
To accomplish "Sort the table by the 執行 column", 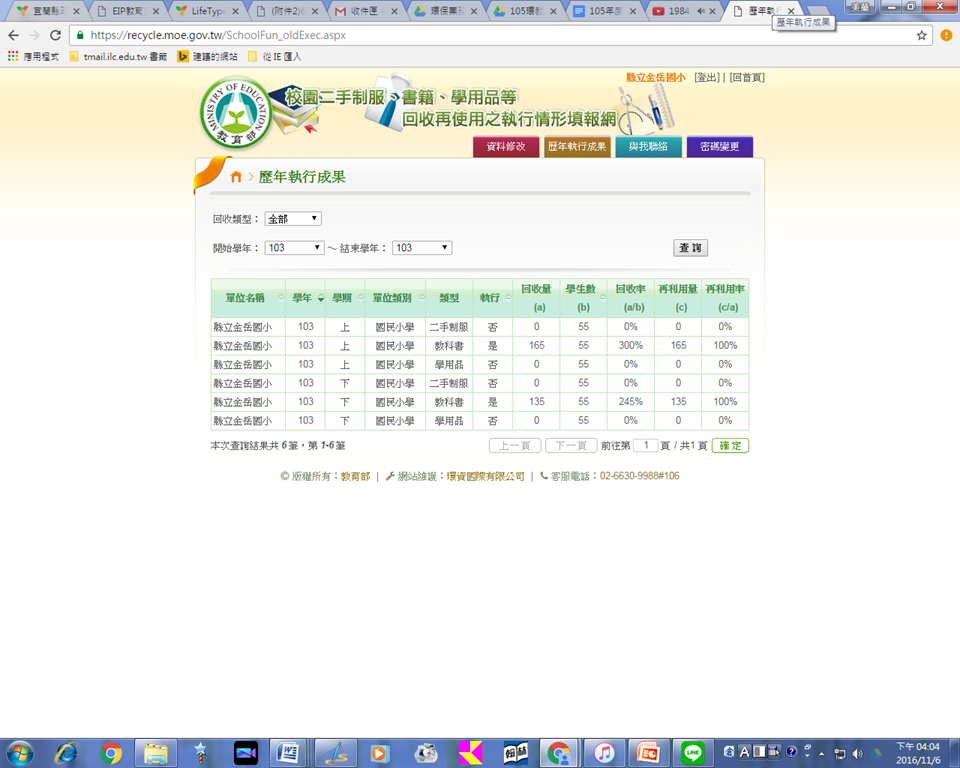I will tap(492, 298).
